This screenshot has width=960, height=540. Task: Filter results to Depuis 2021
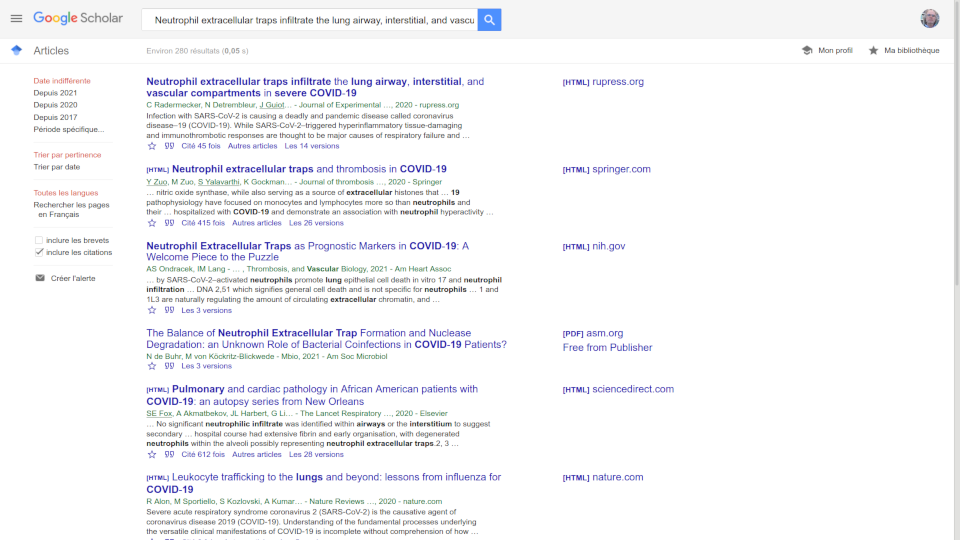pos(55,93)
